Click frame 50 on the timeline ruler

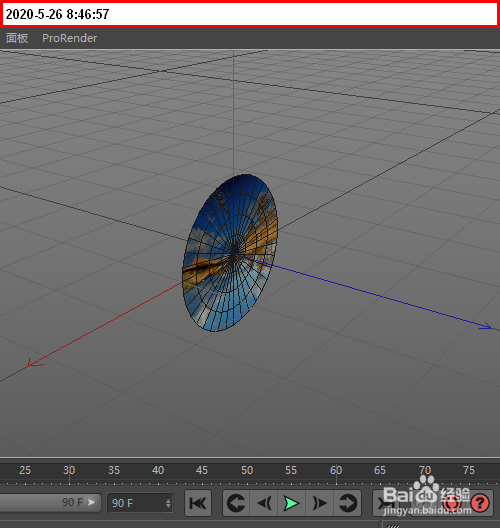(247, 470)
